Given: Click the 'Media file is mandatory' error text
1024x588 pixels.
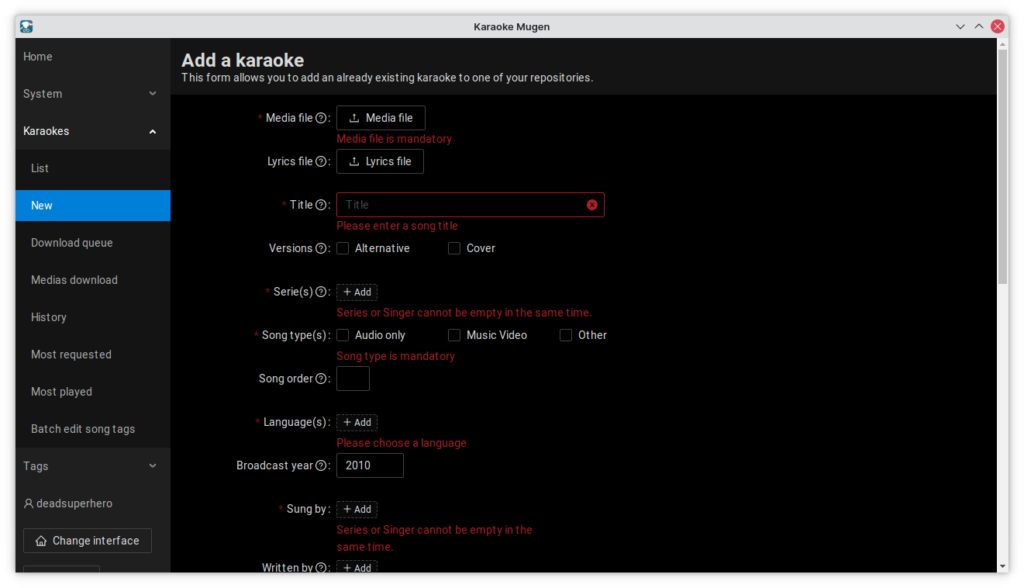Looking at the screenshot, I should [394, 139].
